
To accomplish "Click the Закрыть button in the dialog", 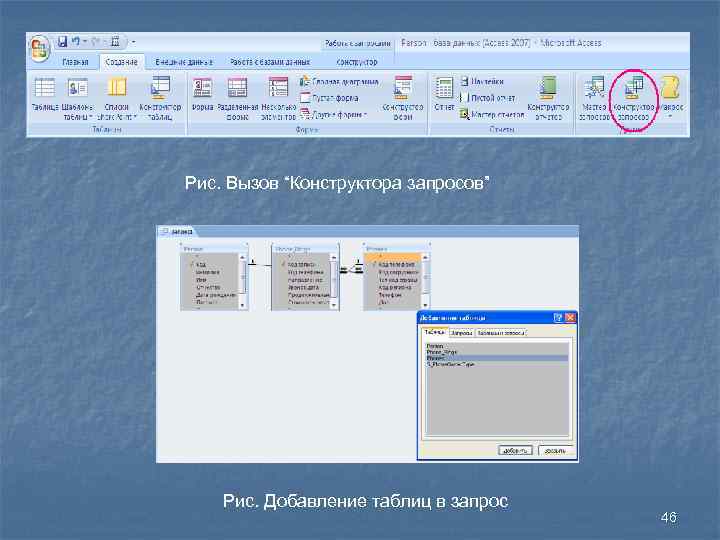I will 555,450.
